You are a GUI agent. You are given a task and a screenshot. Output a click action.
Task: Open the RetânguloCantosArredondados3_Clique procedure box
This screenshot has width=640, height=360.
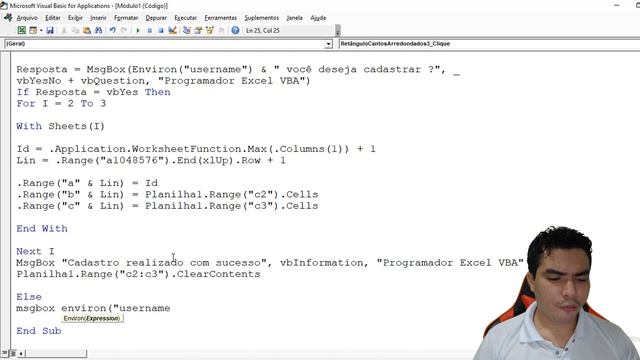(489, 44)
